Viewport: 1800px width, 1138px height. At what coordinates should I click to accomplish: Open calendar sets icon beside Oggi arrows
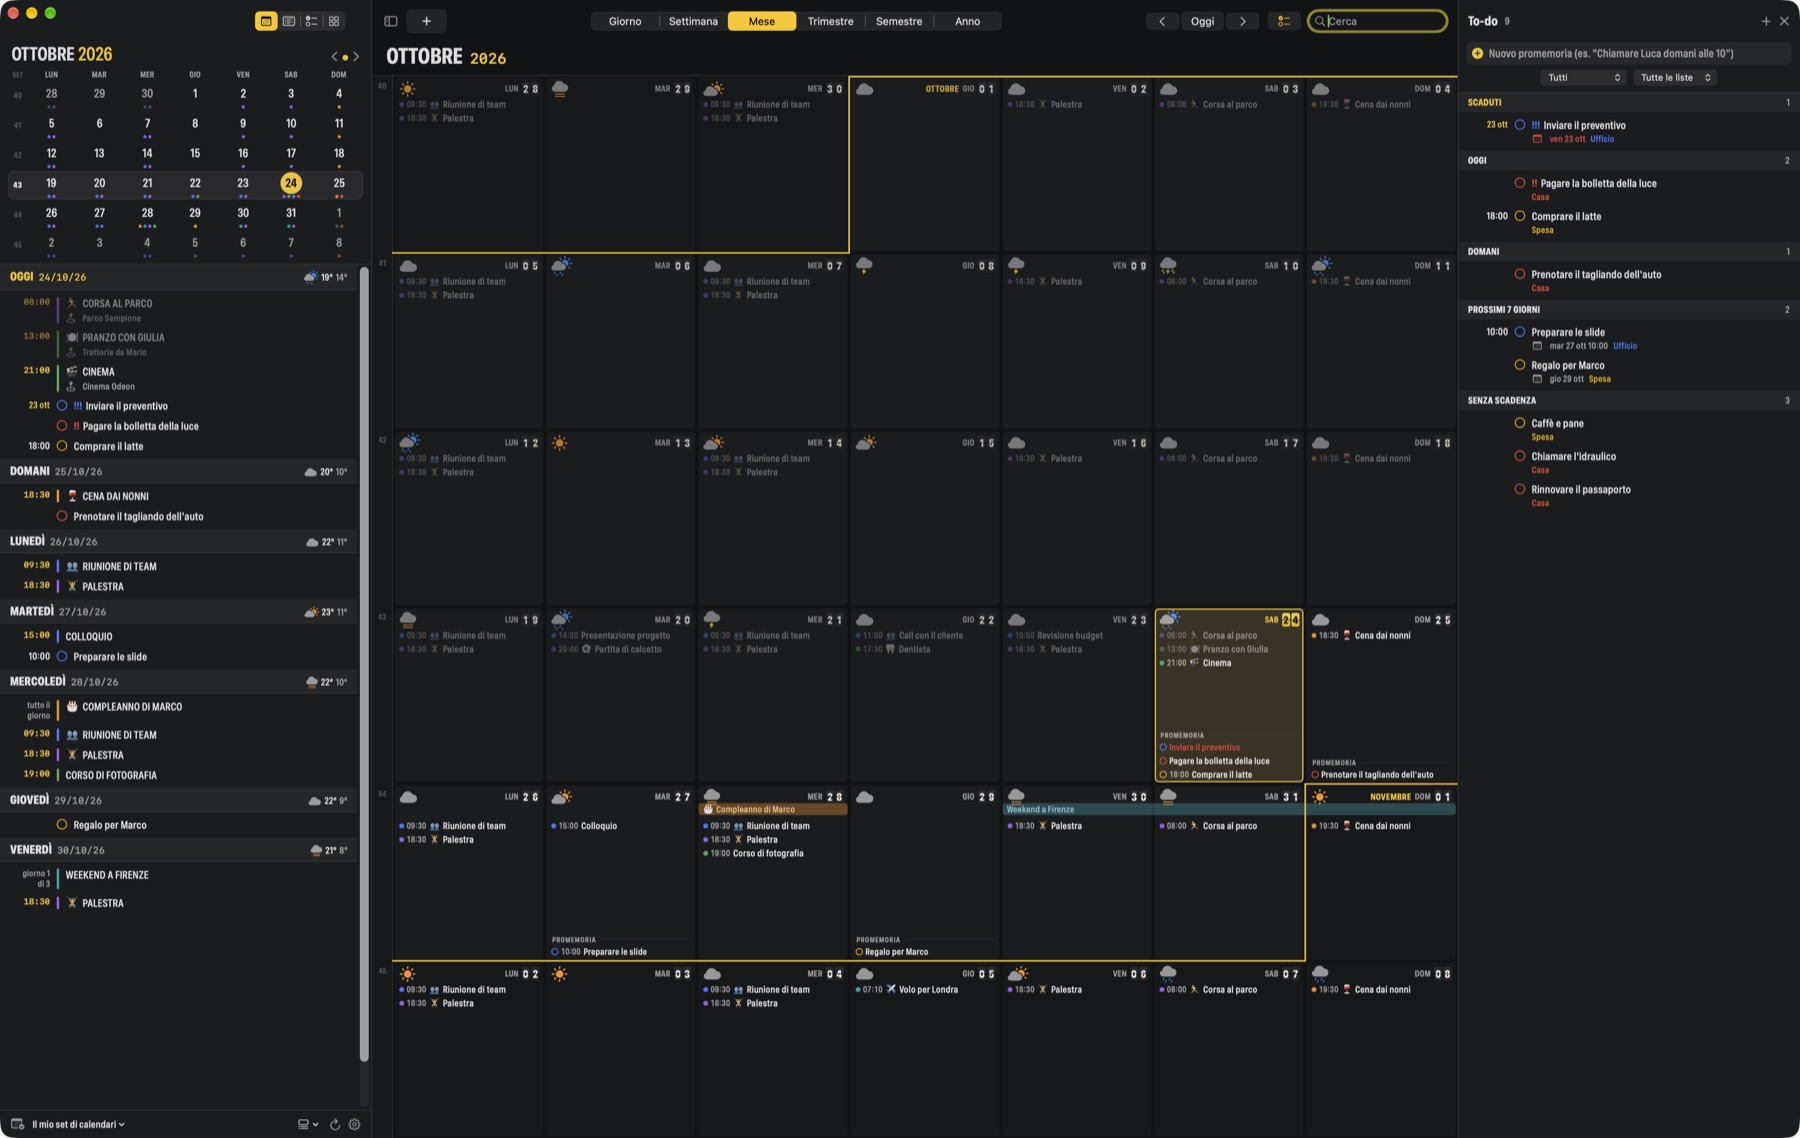[x=1284, y=21]
